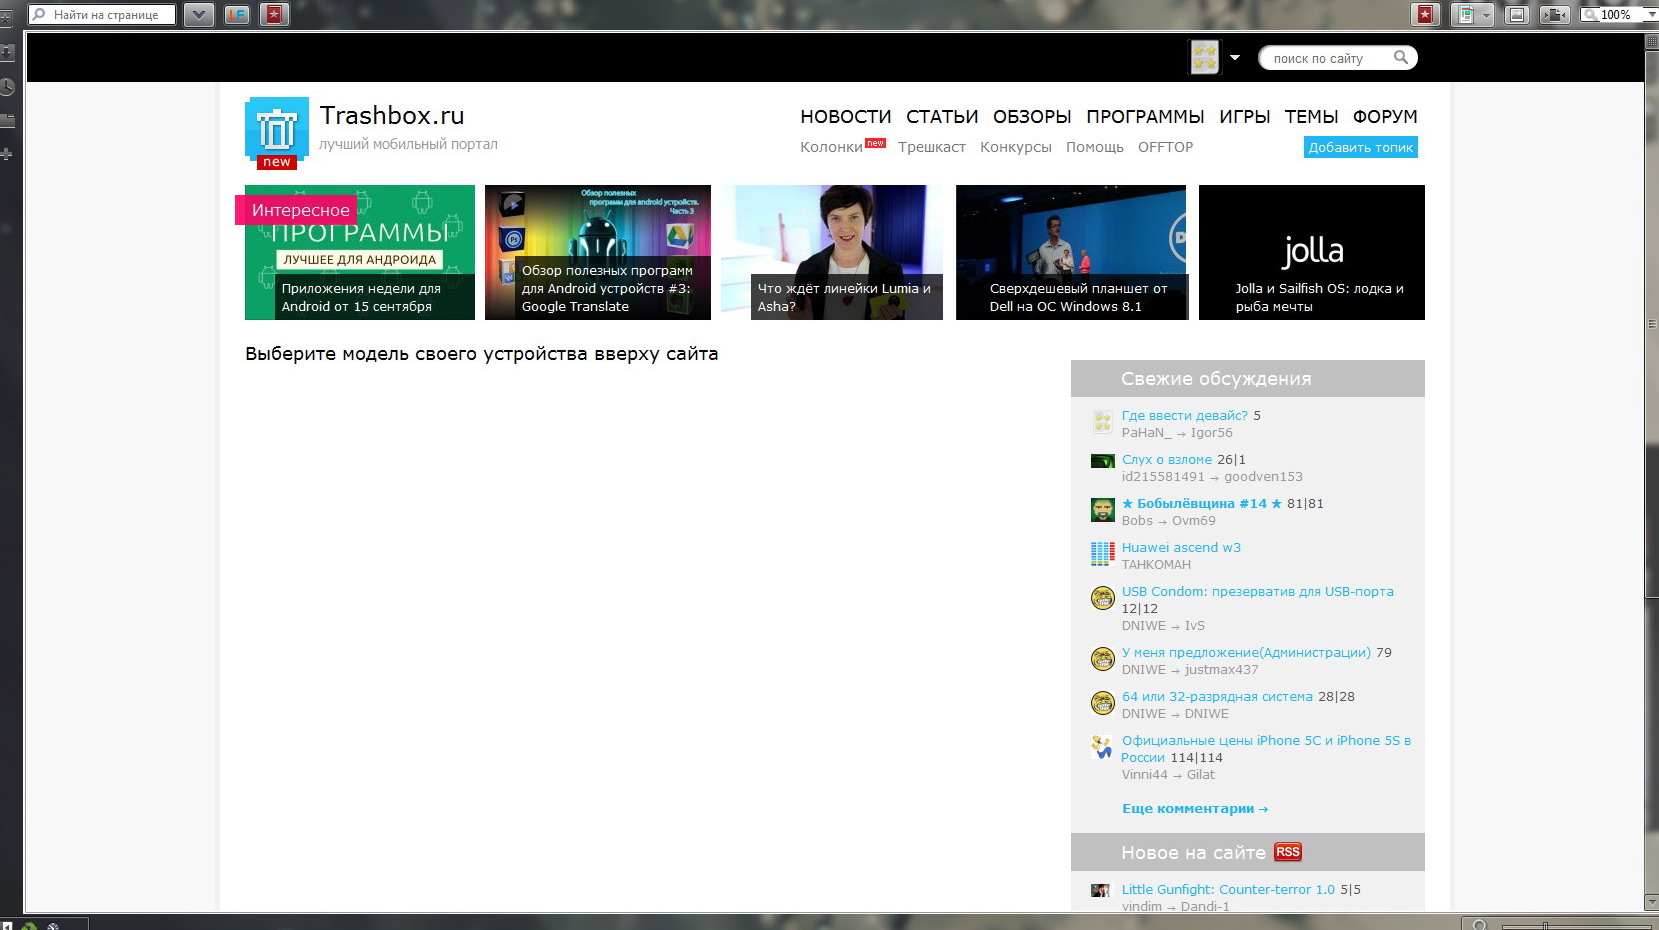Open dropdown next to Find on page field
This screenshot has width=1659, height=930.
(199, 14)
